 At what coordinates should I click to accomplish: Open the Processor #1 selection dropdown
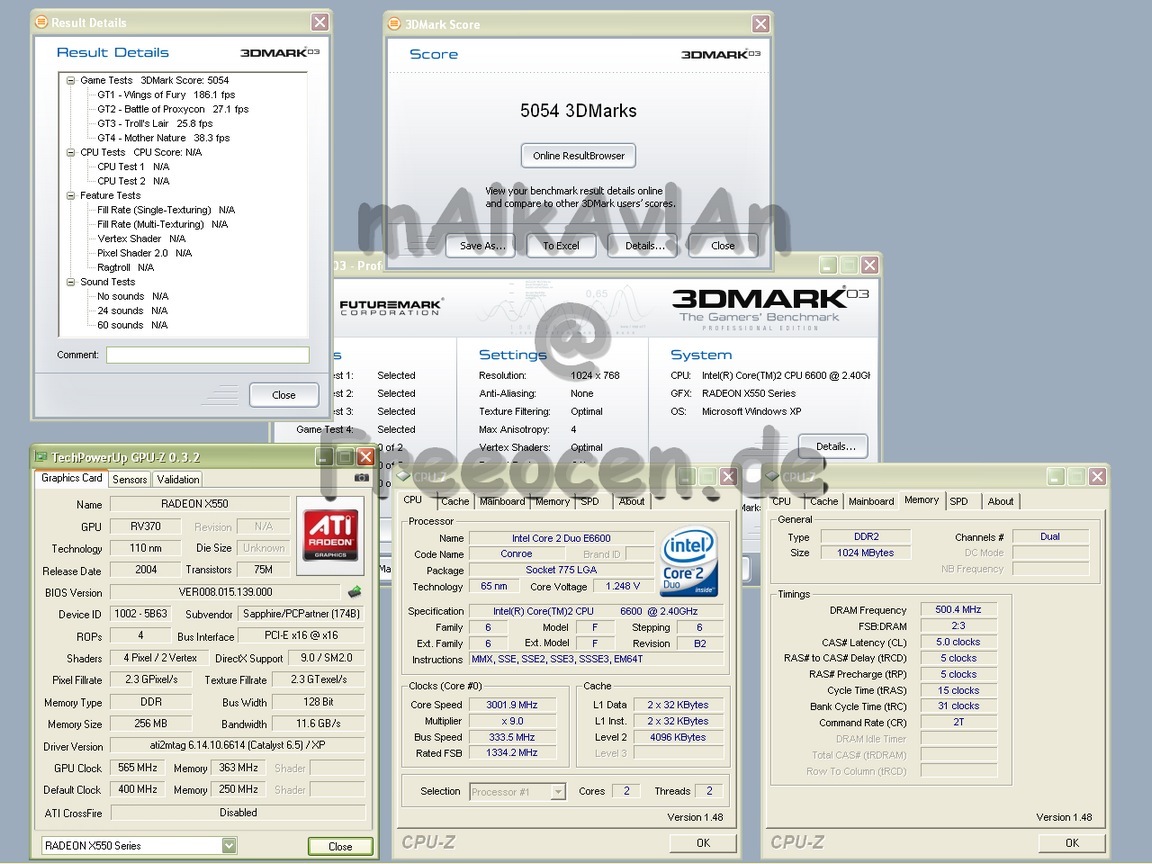(x=558, y=791)
